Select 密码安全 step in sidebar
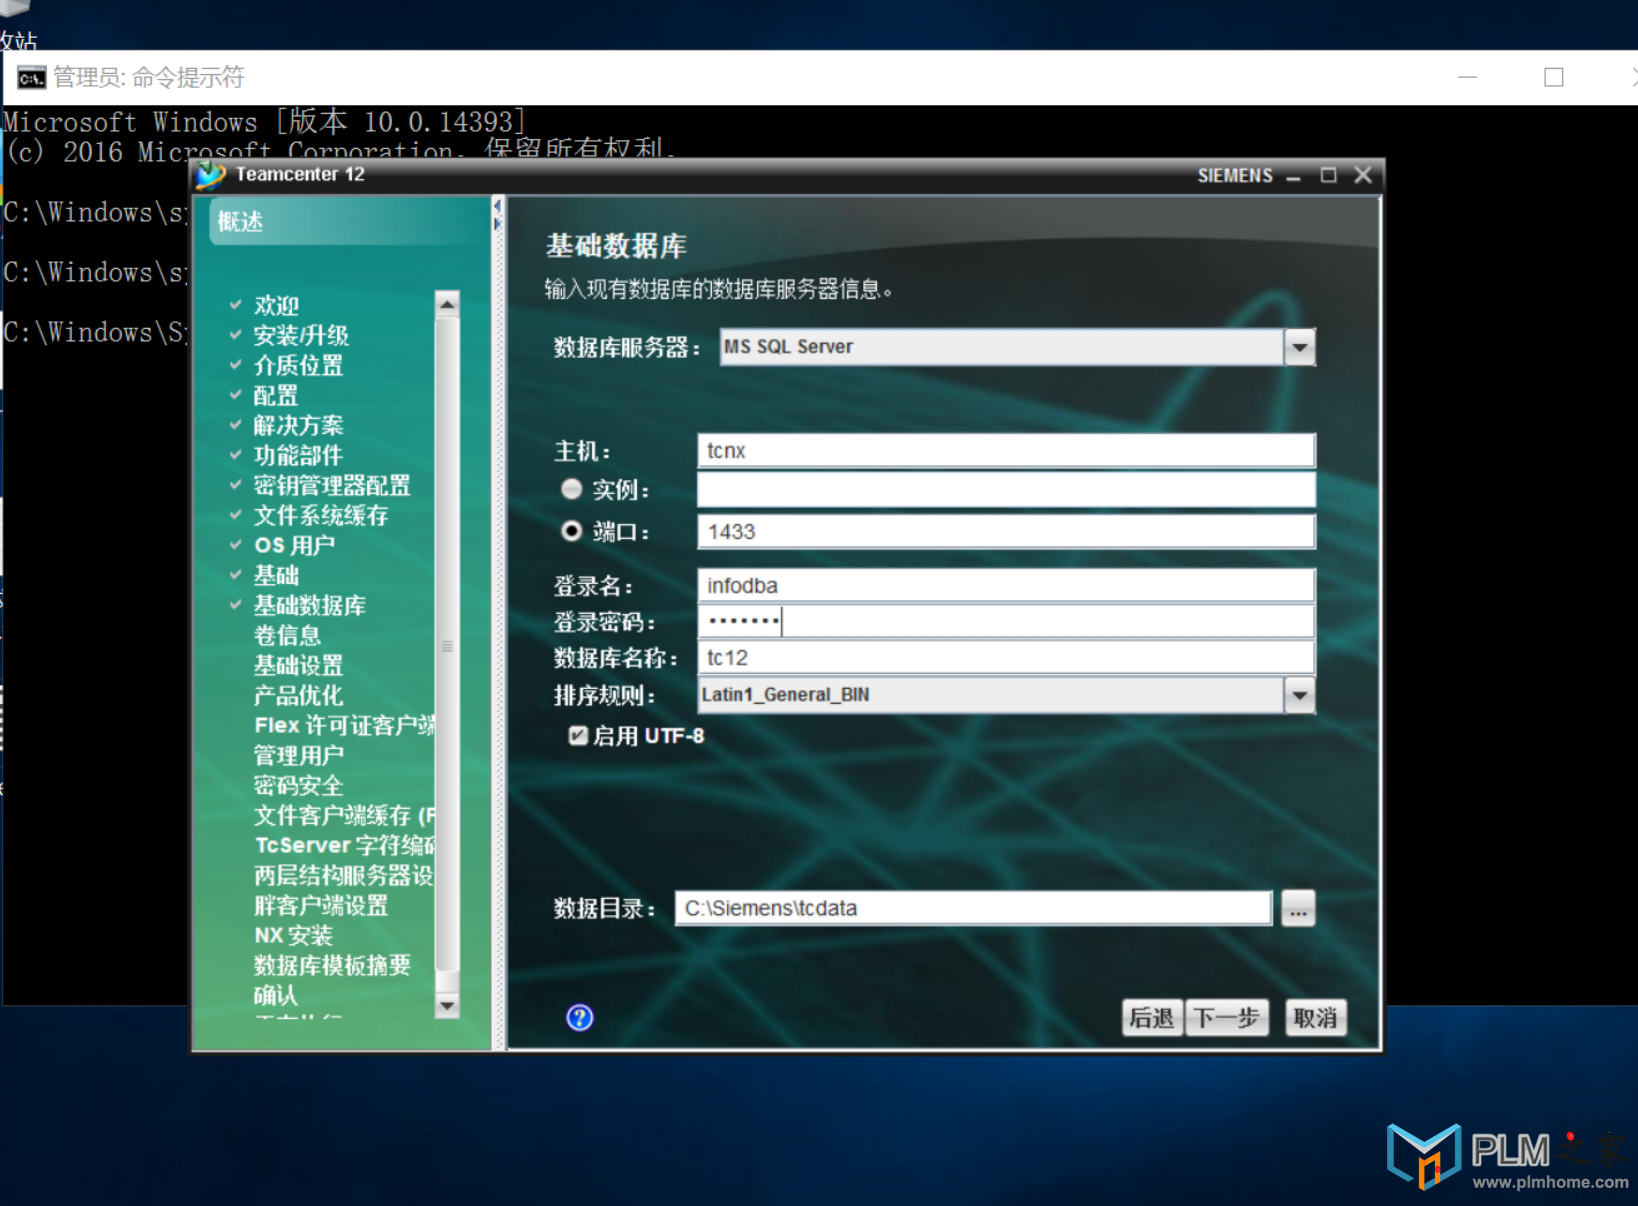 tap(298, 785)
